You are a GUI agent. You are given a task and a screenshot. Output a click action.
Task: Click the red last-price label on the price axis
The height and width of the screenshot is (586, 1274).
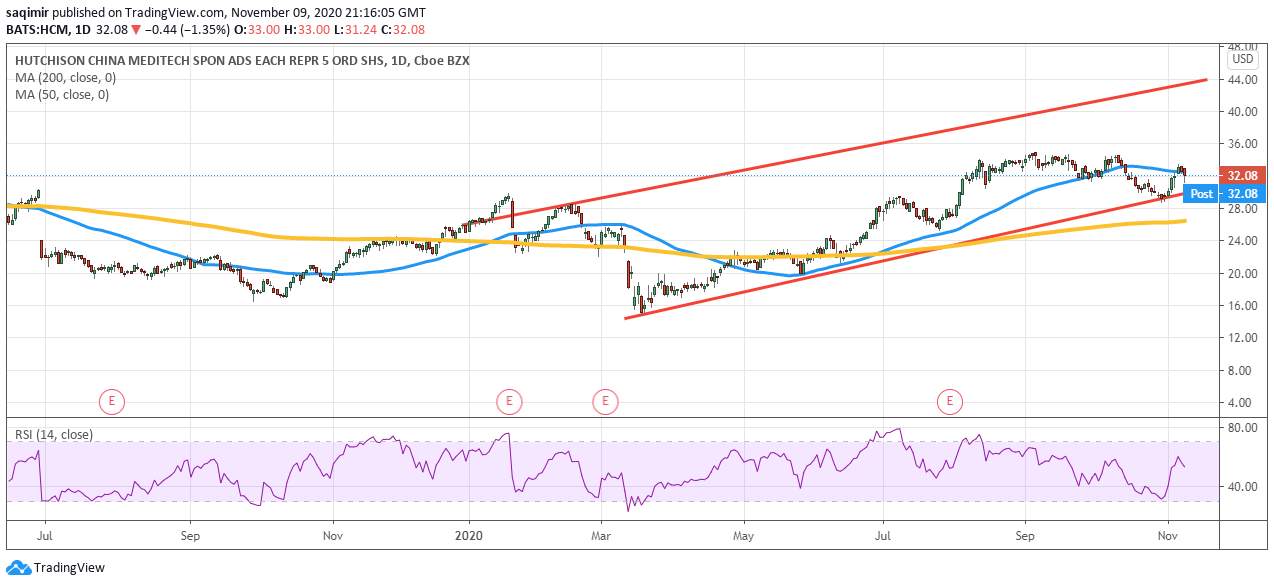[x=1240, y=174]
